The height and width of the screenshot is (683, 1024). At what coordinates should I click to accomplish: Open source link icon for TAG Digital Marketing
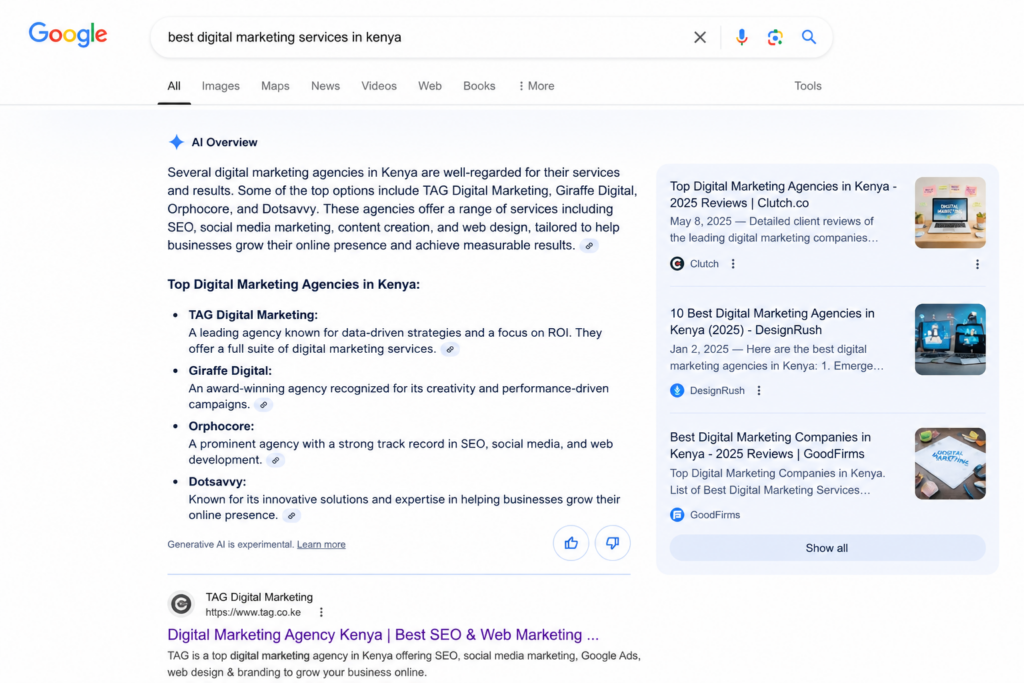(x=450, y=349)
